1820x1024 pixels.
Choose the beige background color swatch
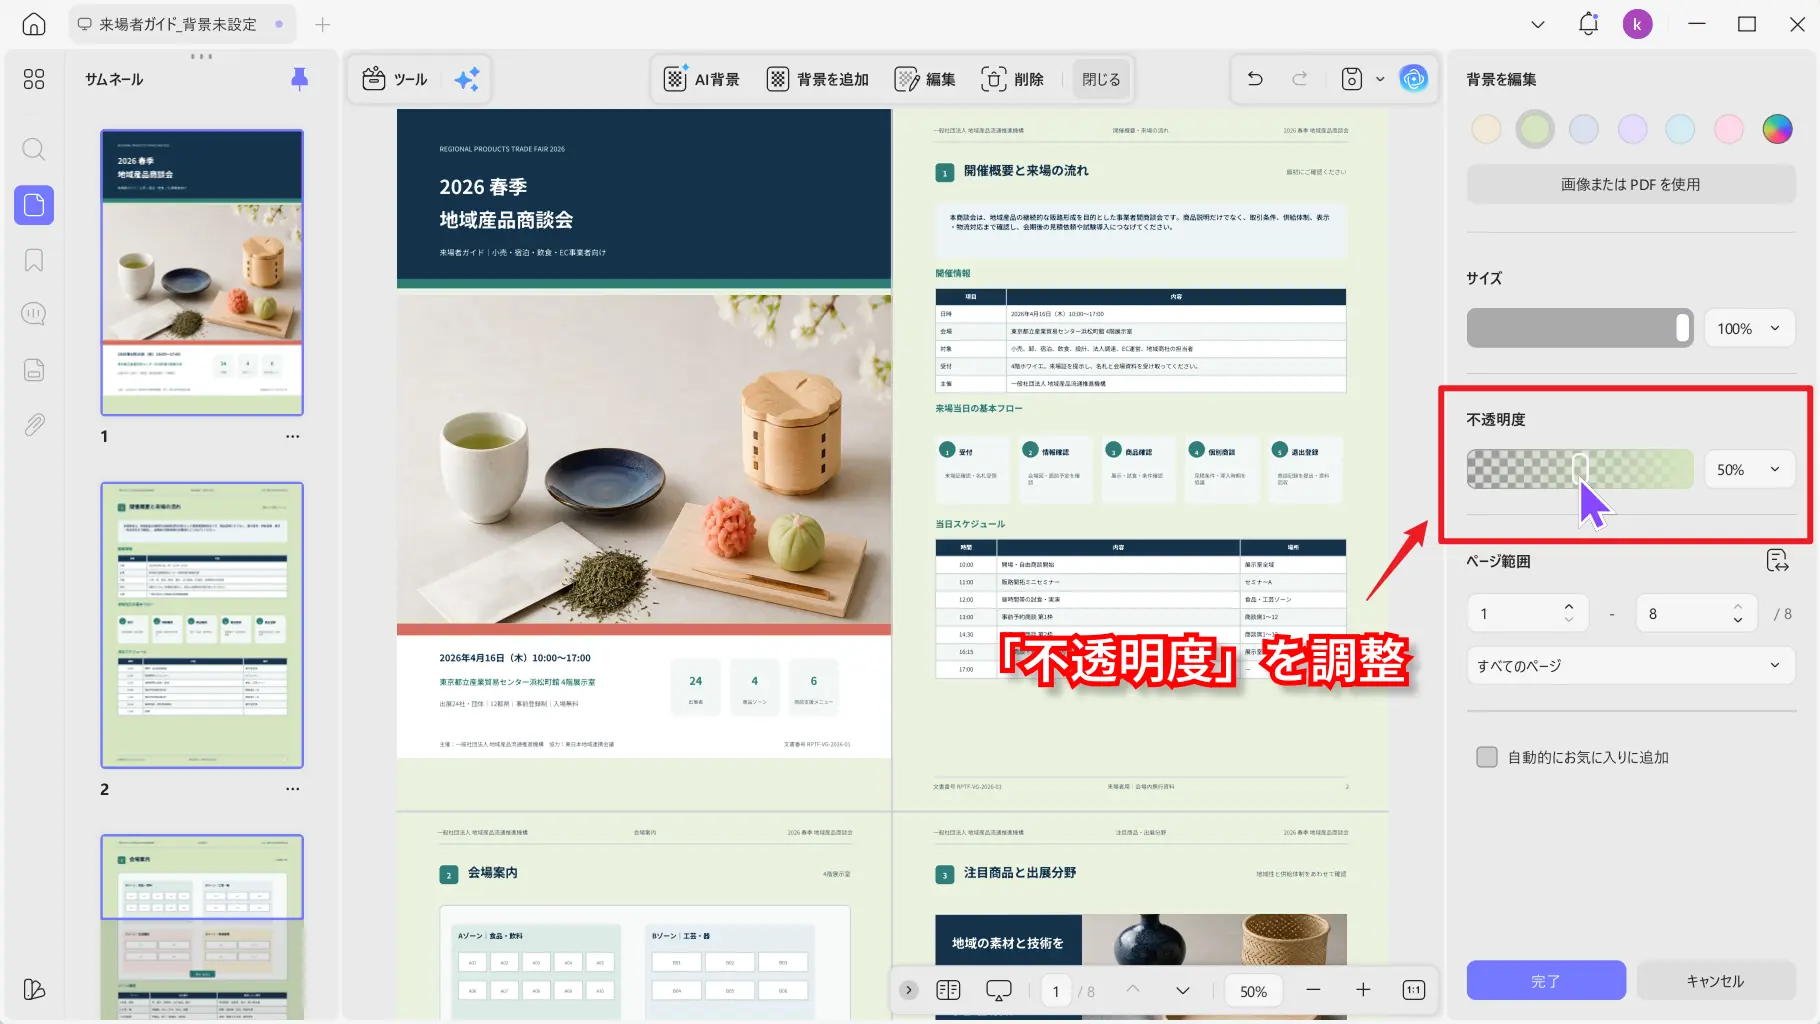[x=1486, y=128]
